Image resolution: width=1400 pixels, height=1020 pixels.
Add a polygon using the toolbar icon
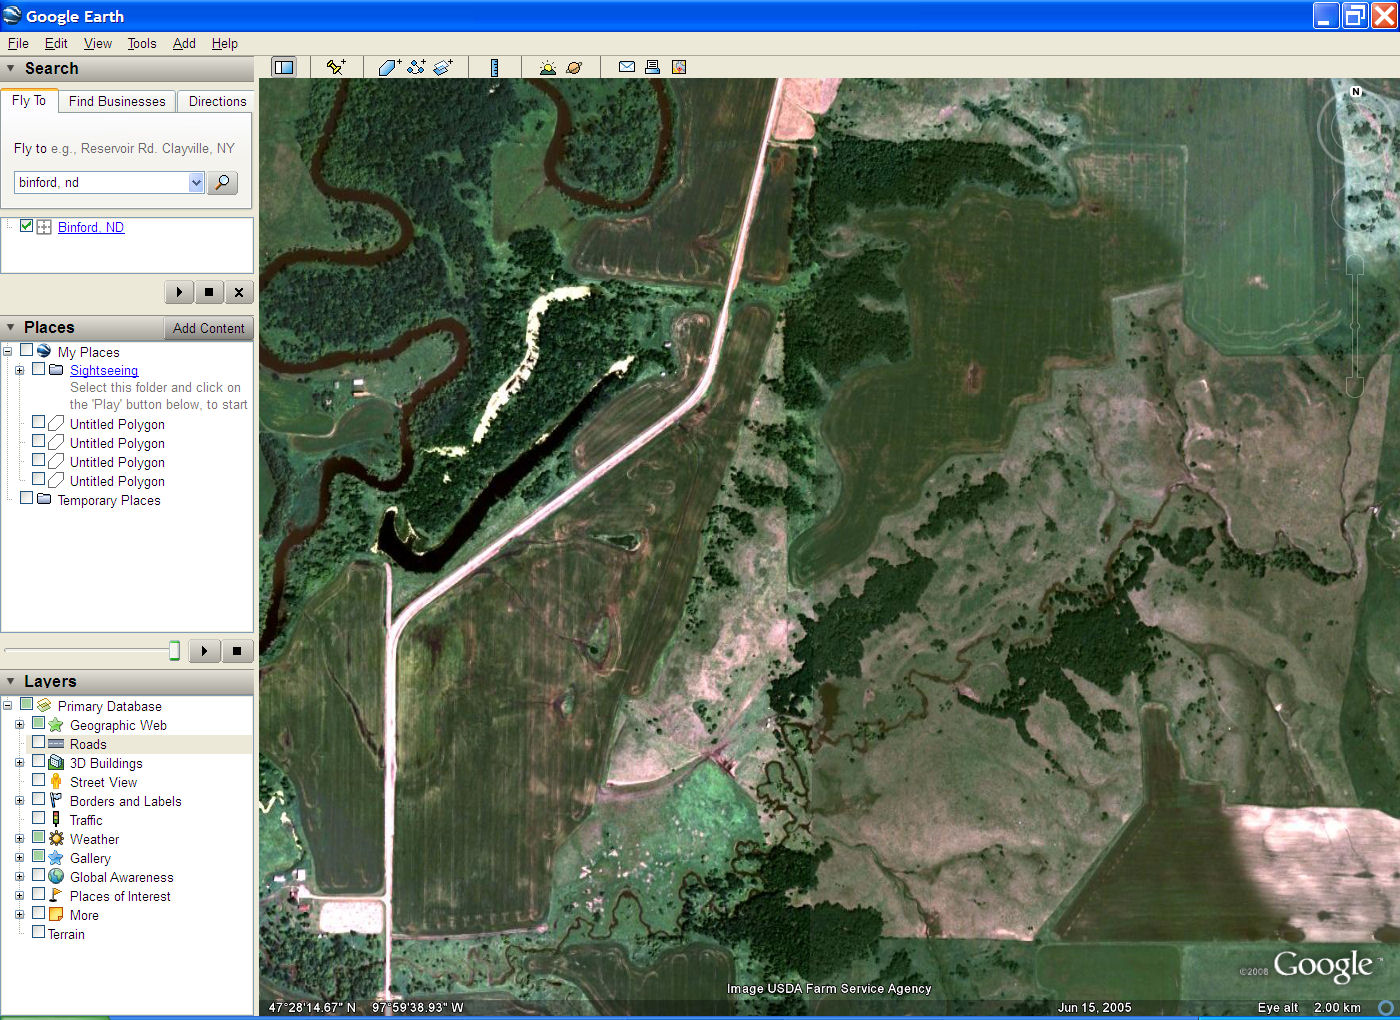point(389,67)
